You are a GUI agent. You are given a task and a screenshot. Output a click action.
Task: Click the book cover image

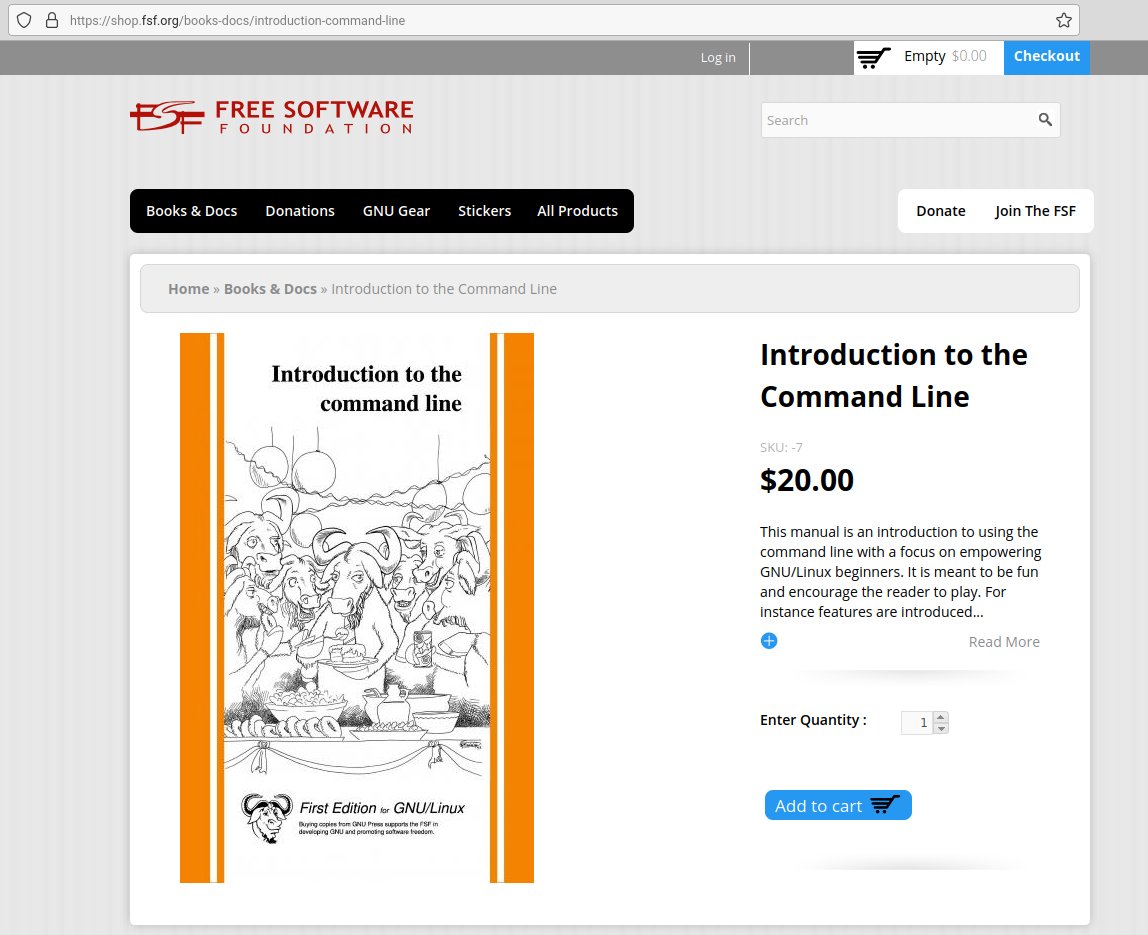pos(357,607)
